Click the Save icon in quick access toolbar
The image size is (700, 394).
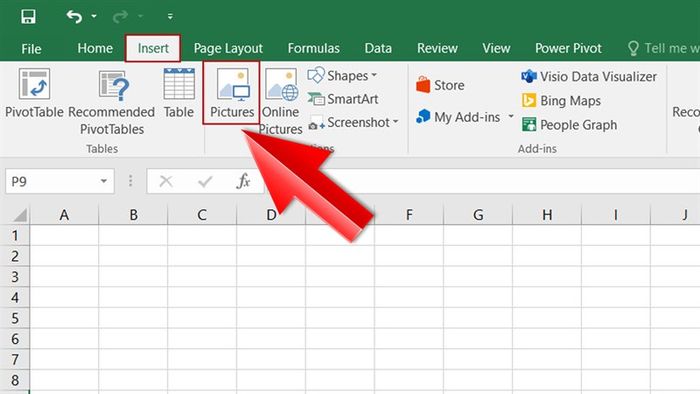pos(28,17)
